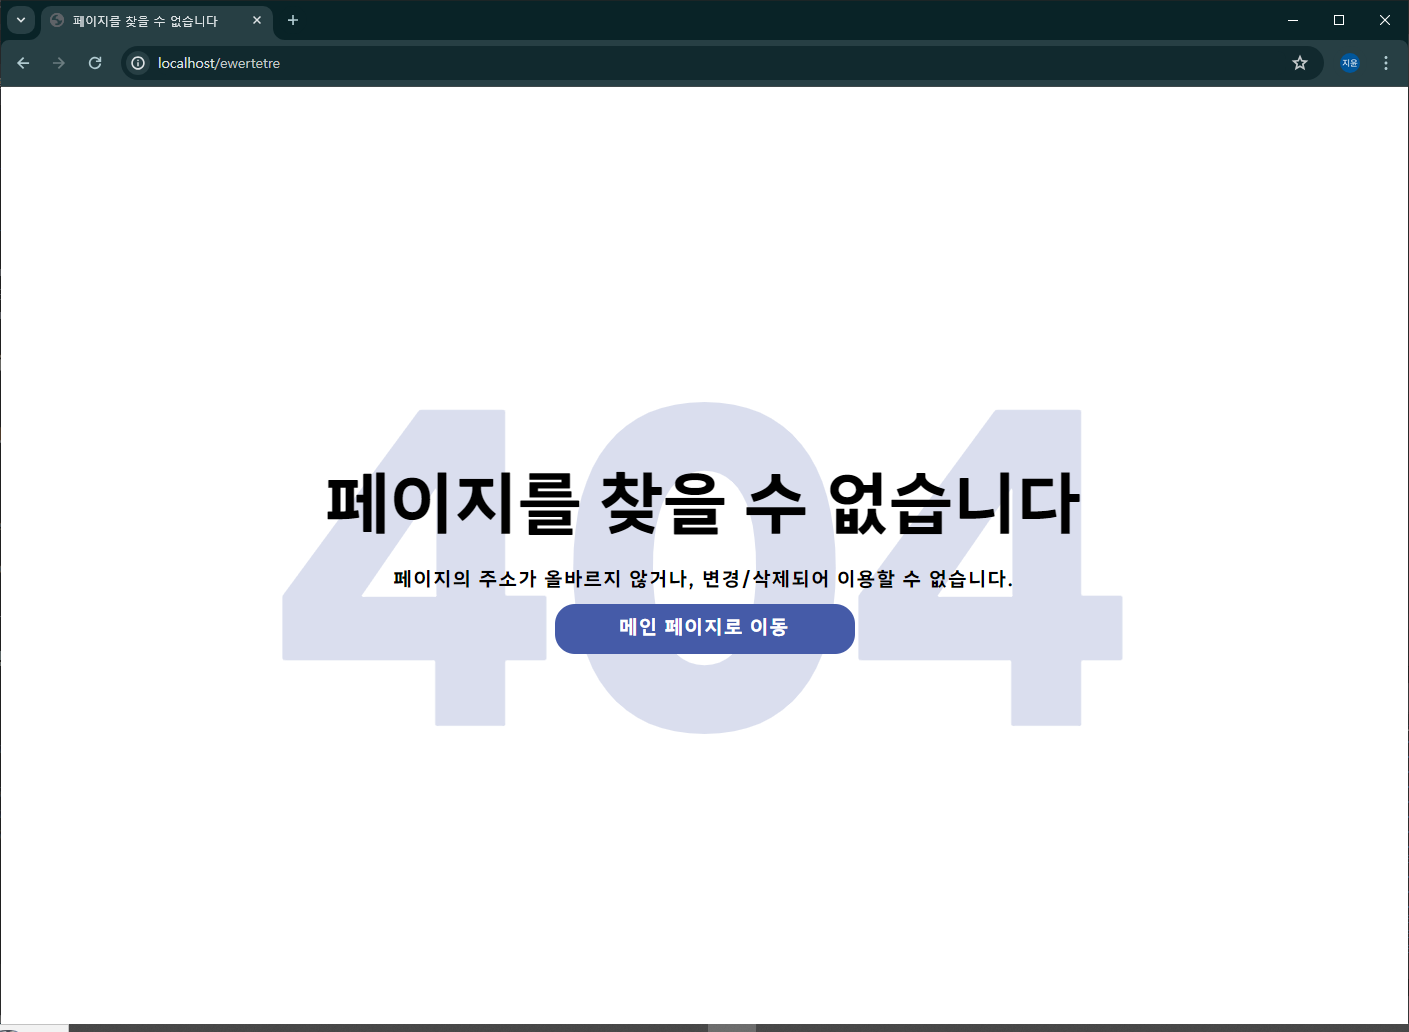Click the 메인 페이지로 이동 button

coord(705,629)
